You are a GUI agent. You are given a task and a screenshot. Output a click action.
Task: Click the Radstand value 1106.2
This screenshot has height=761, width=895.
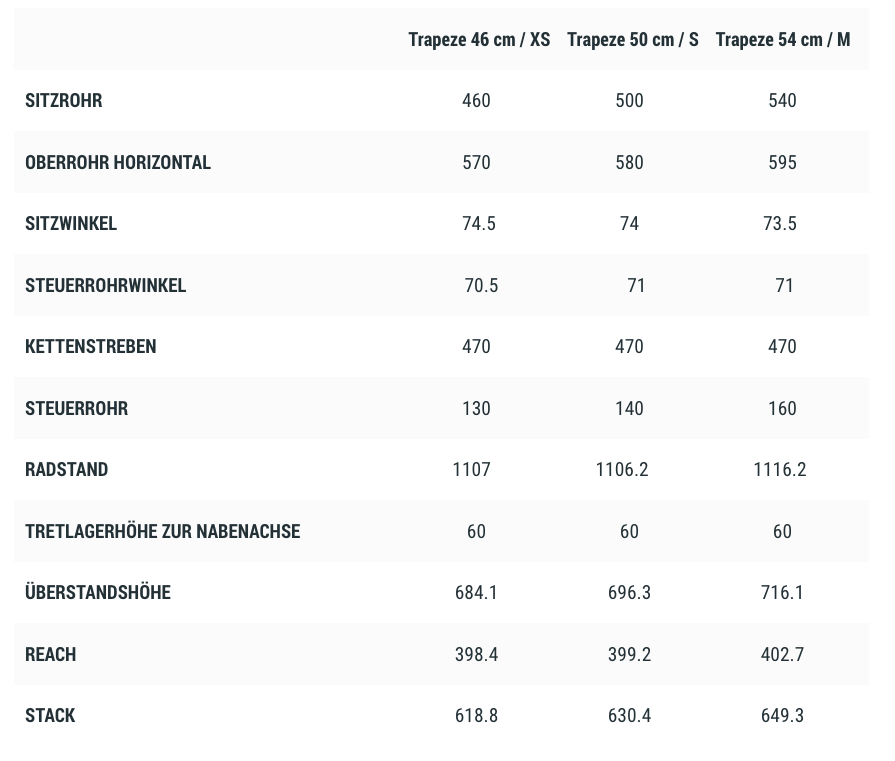622,470
